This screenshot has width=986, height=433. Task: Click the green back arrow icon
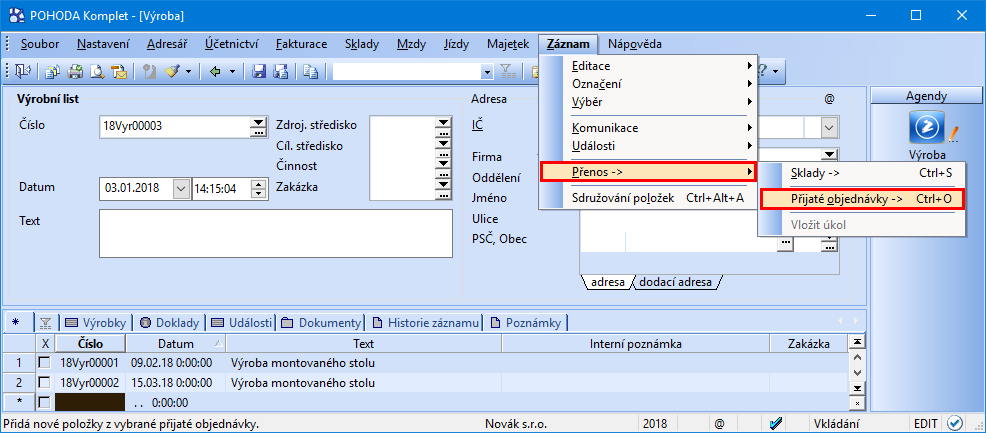coord(216,72)
